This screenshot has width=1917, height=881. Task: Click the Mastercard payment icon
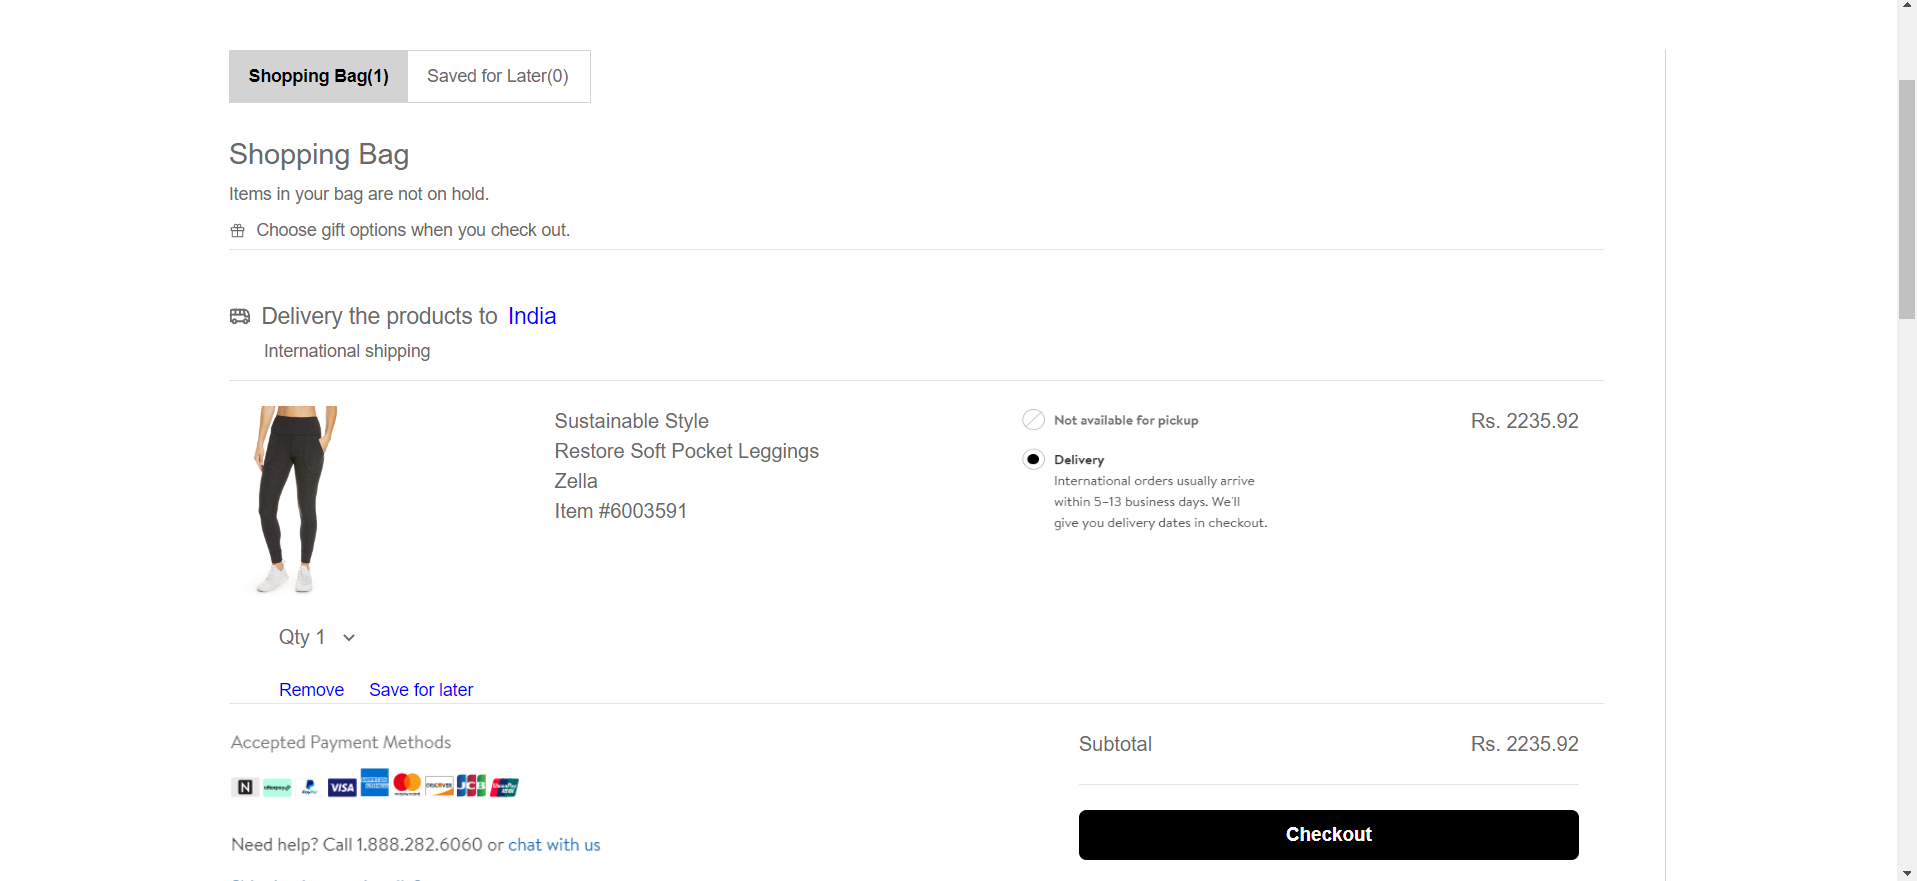point(407,785)
